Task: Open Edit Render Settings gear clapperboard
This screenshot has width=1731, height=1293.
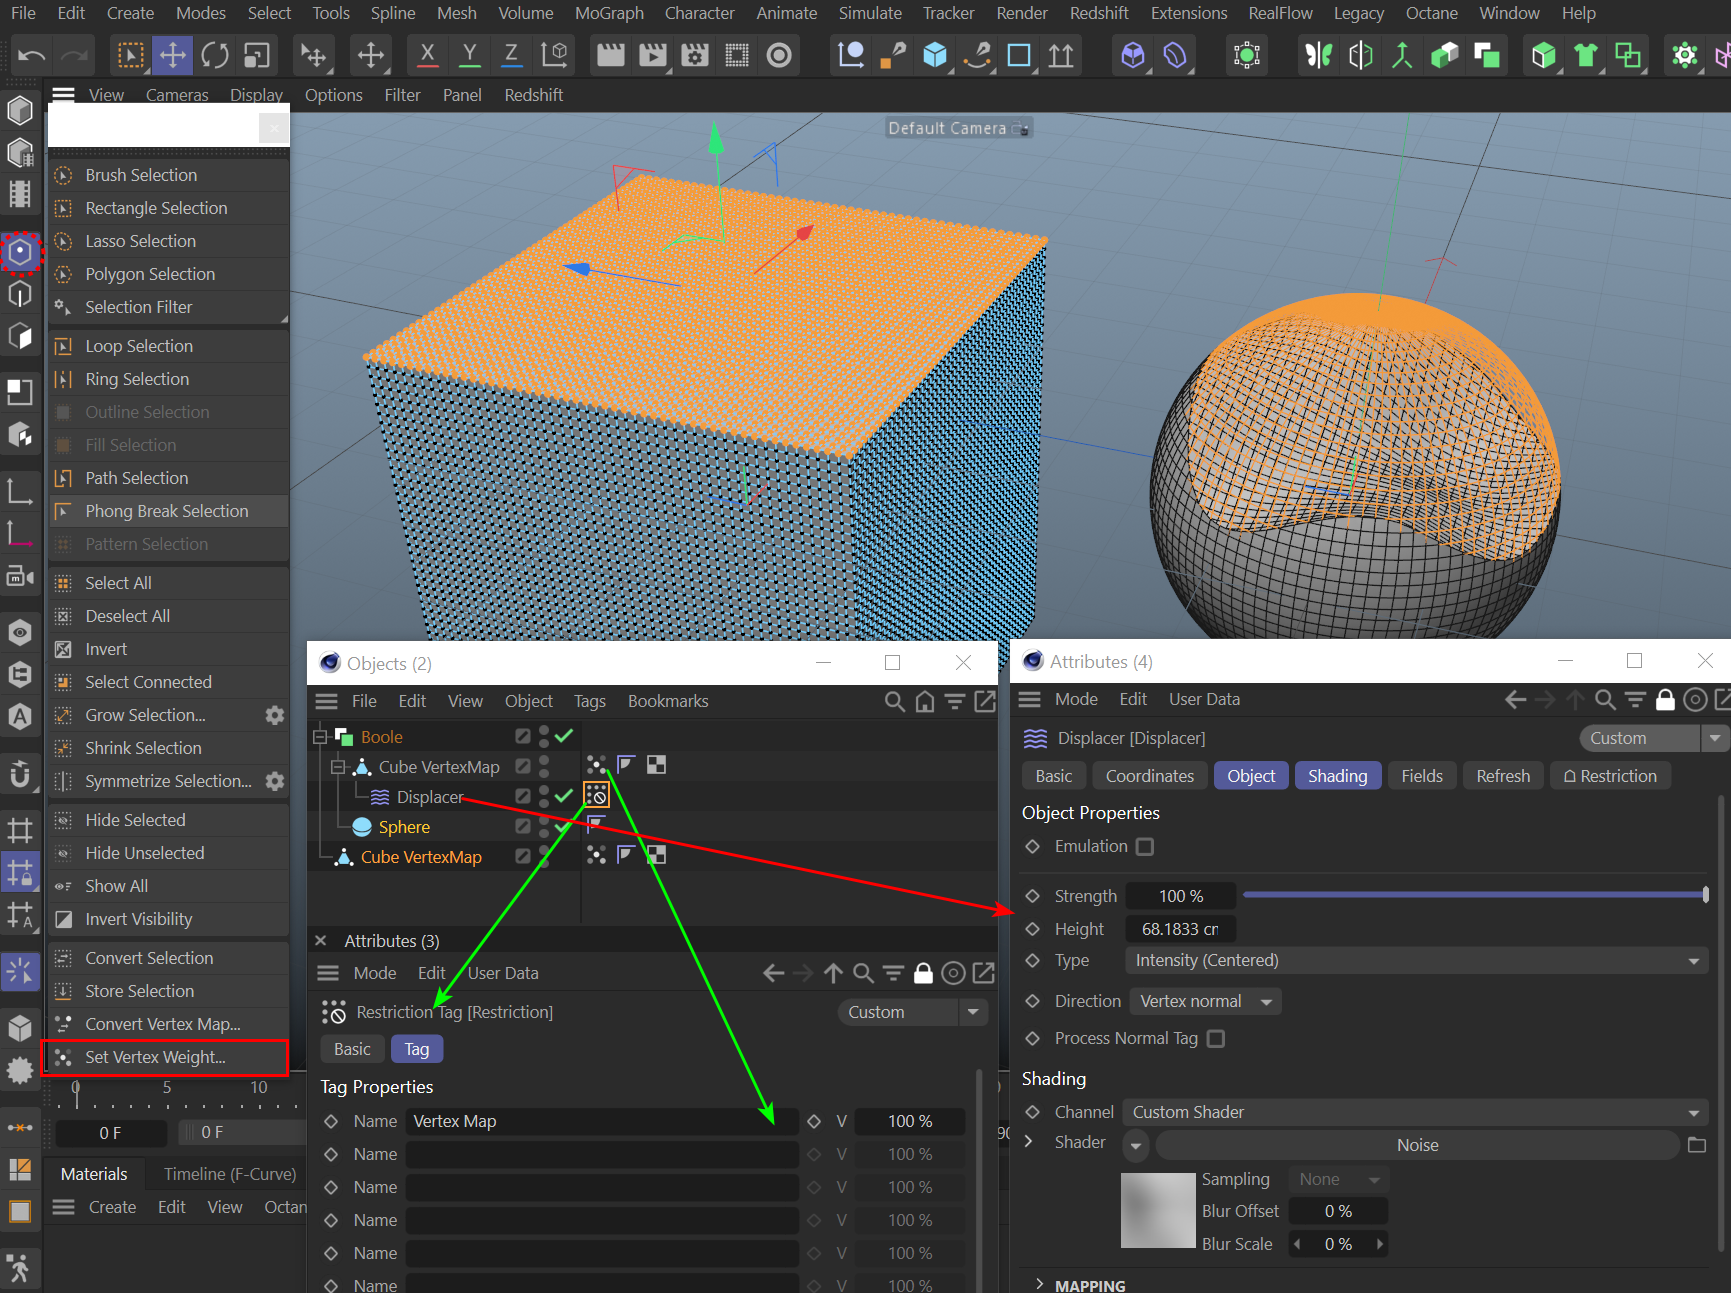Action: [694, 55]
